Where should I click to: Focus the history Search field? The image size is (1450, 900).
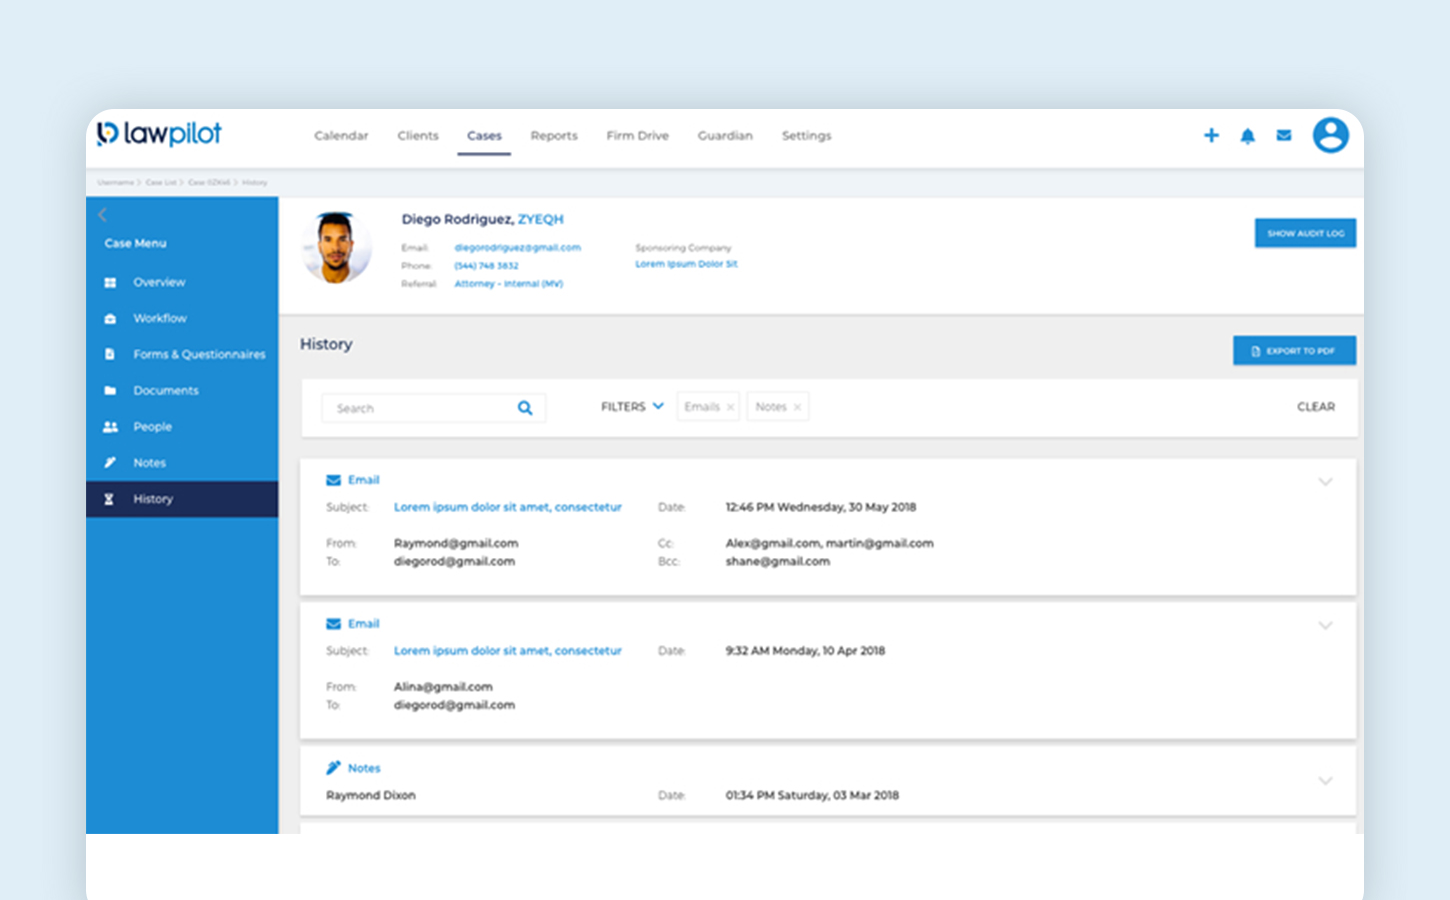tap(433, 408)
